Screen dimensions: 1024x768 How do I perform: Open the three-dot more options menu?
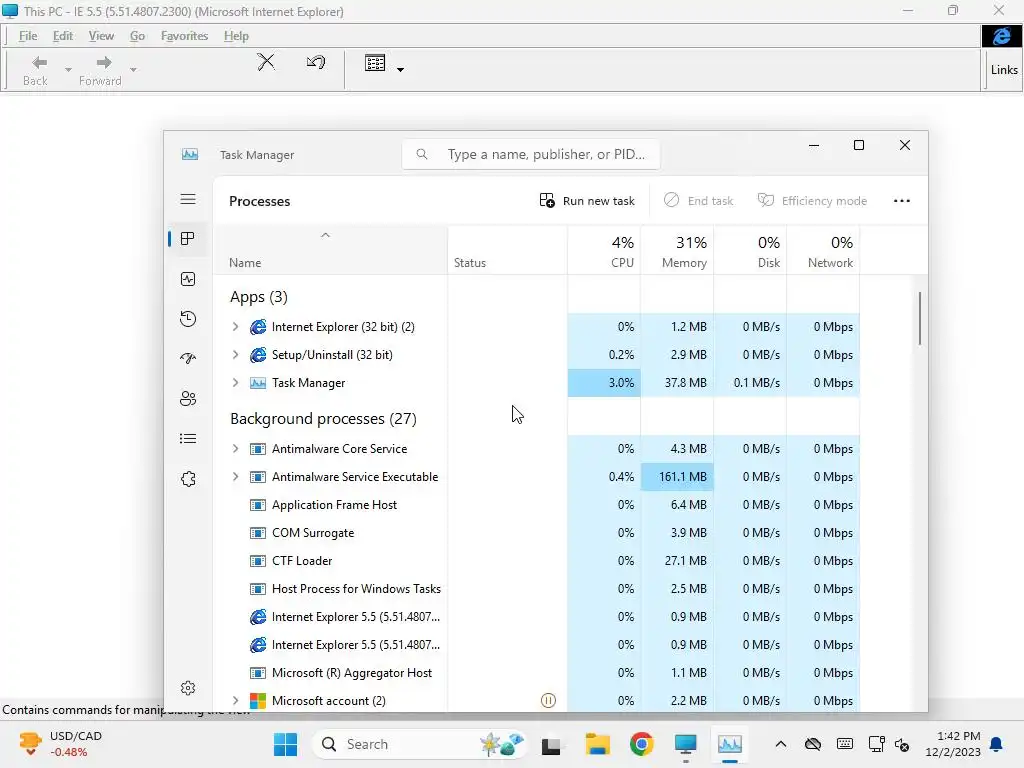pos(902,200)
